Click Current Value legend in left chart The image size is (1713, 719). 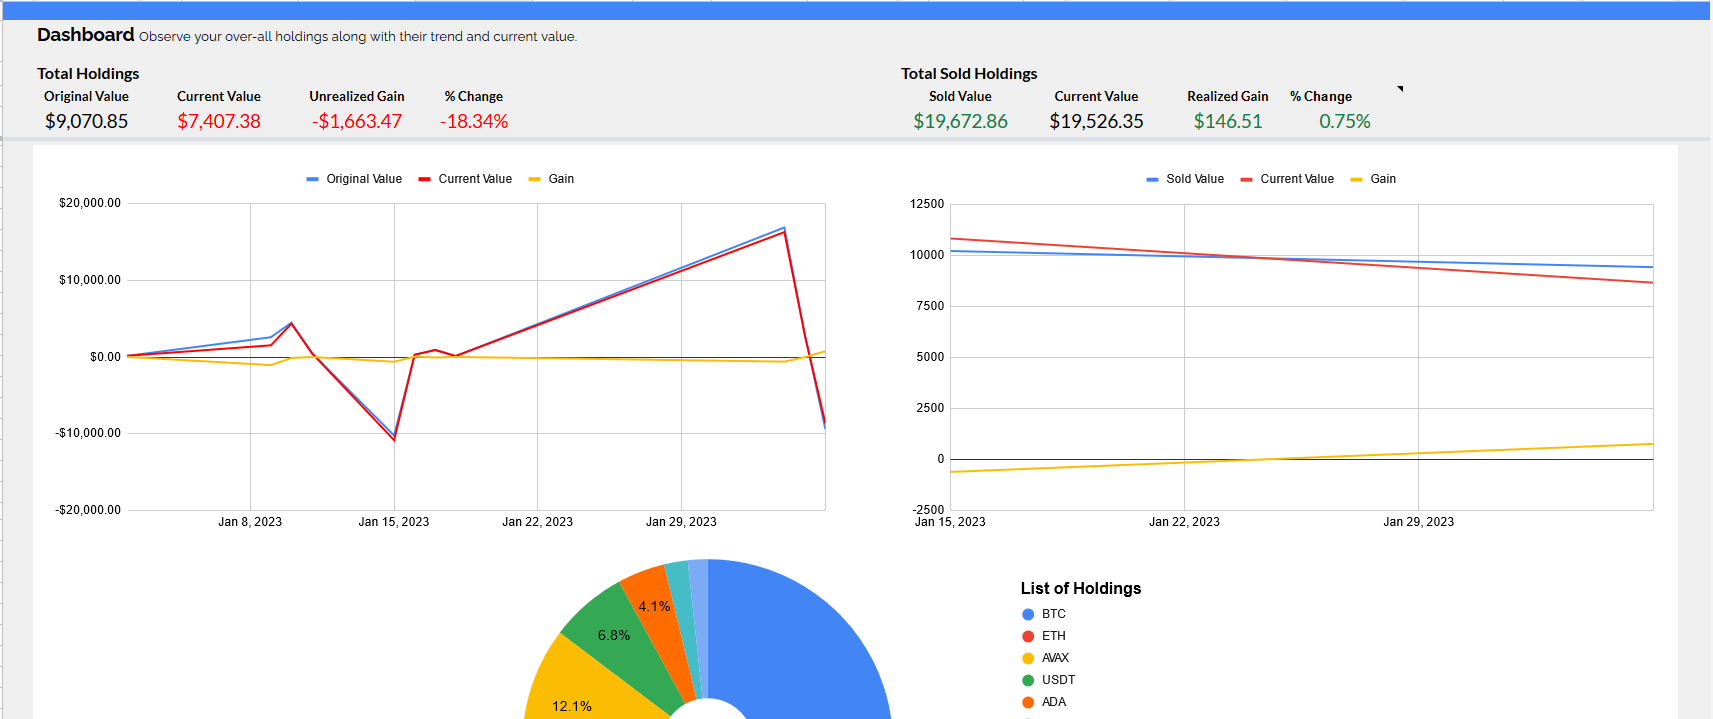[x=465, y=179]
